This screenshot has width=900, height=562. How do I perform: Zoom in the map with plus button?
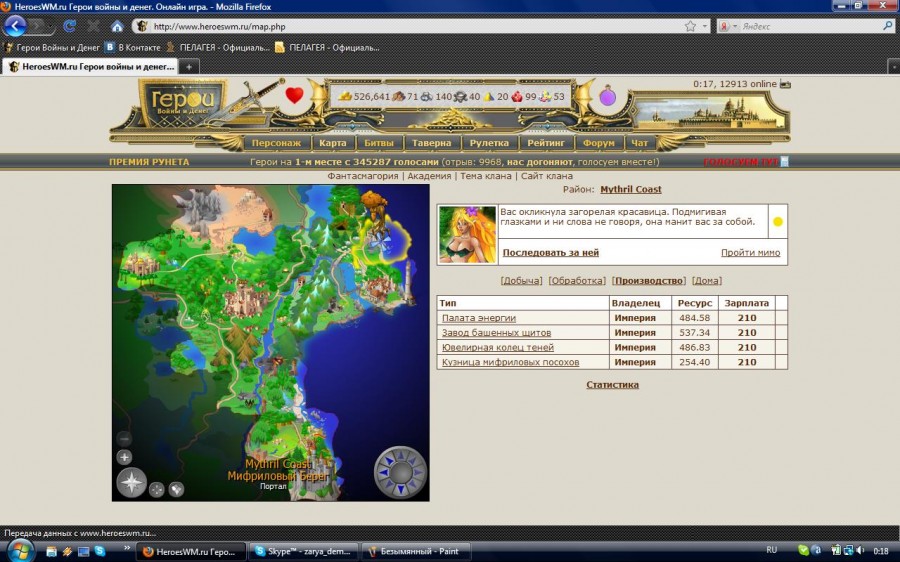(125, 457)
